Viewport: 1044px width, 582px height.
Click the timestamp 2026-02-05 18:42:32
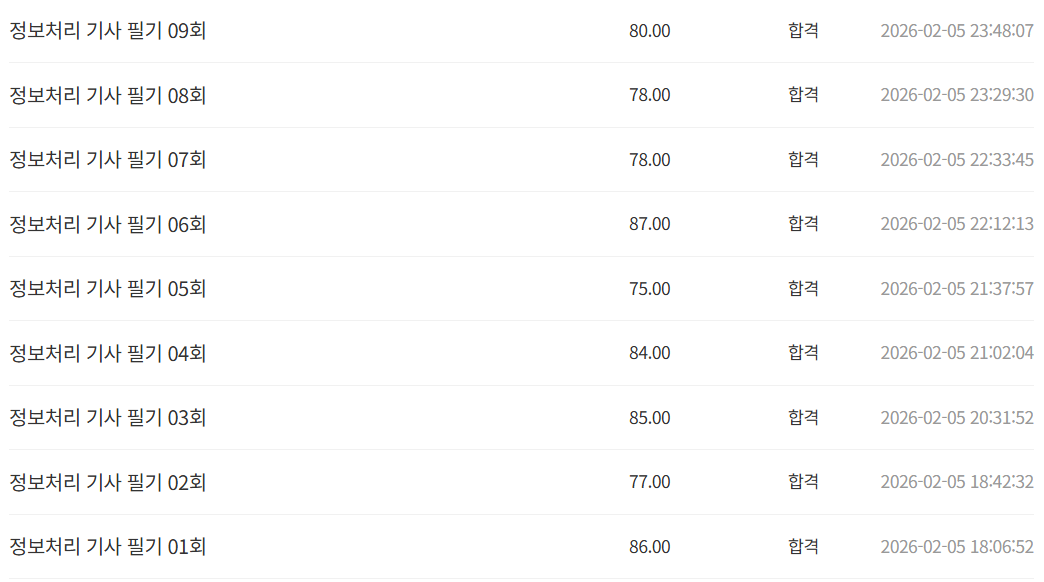point(957,481)
